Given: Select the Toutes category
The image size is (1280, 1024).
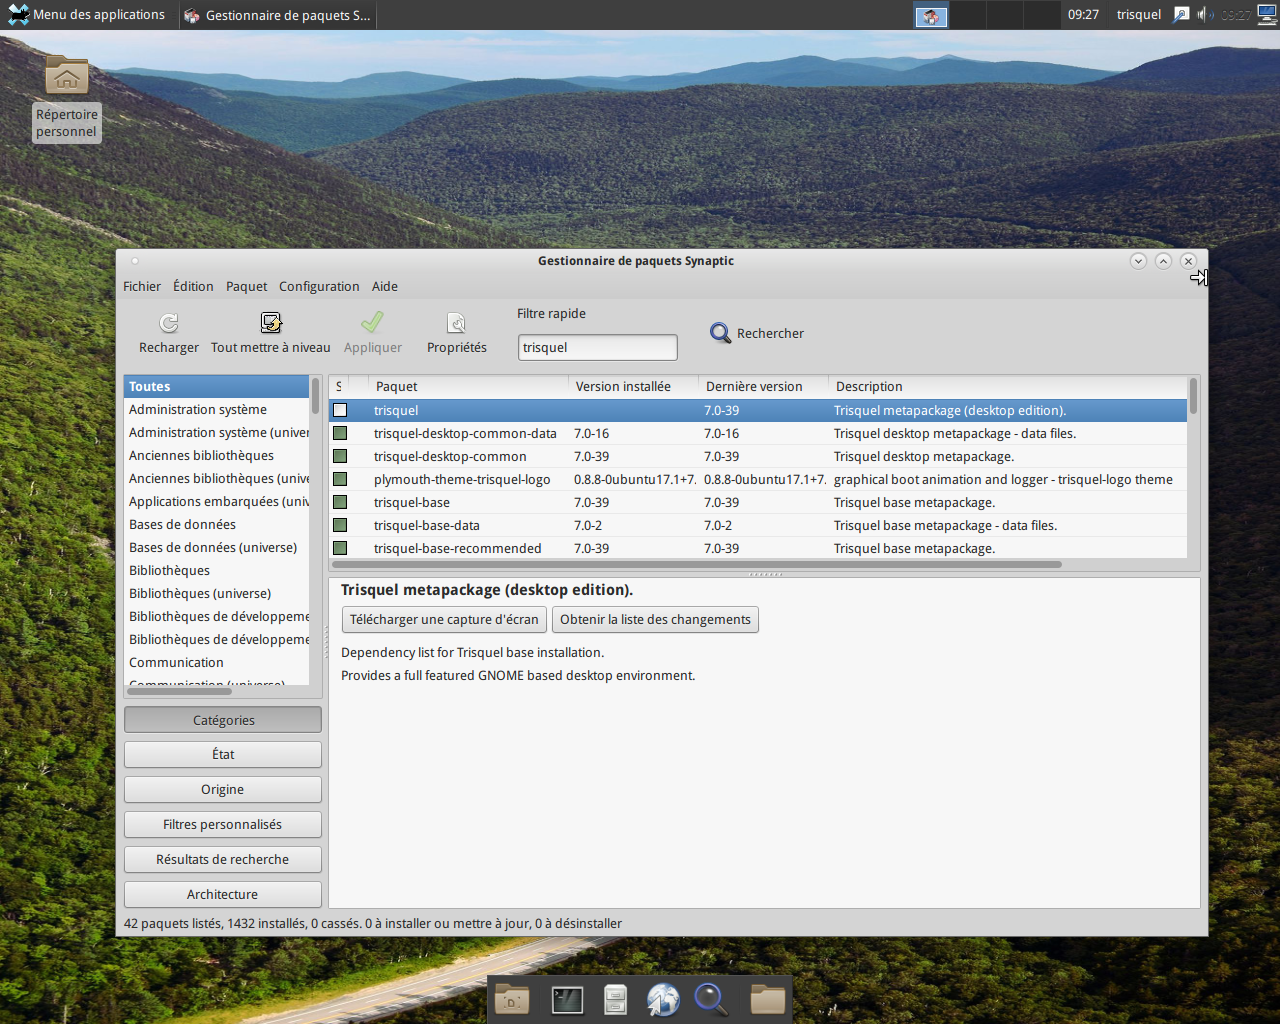Looking at the screenshot, I should coord(217,386).
